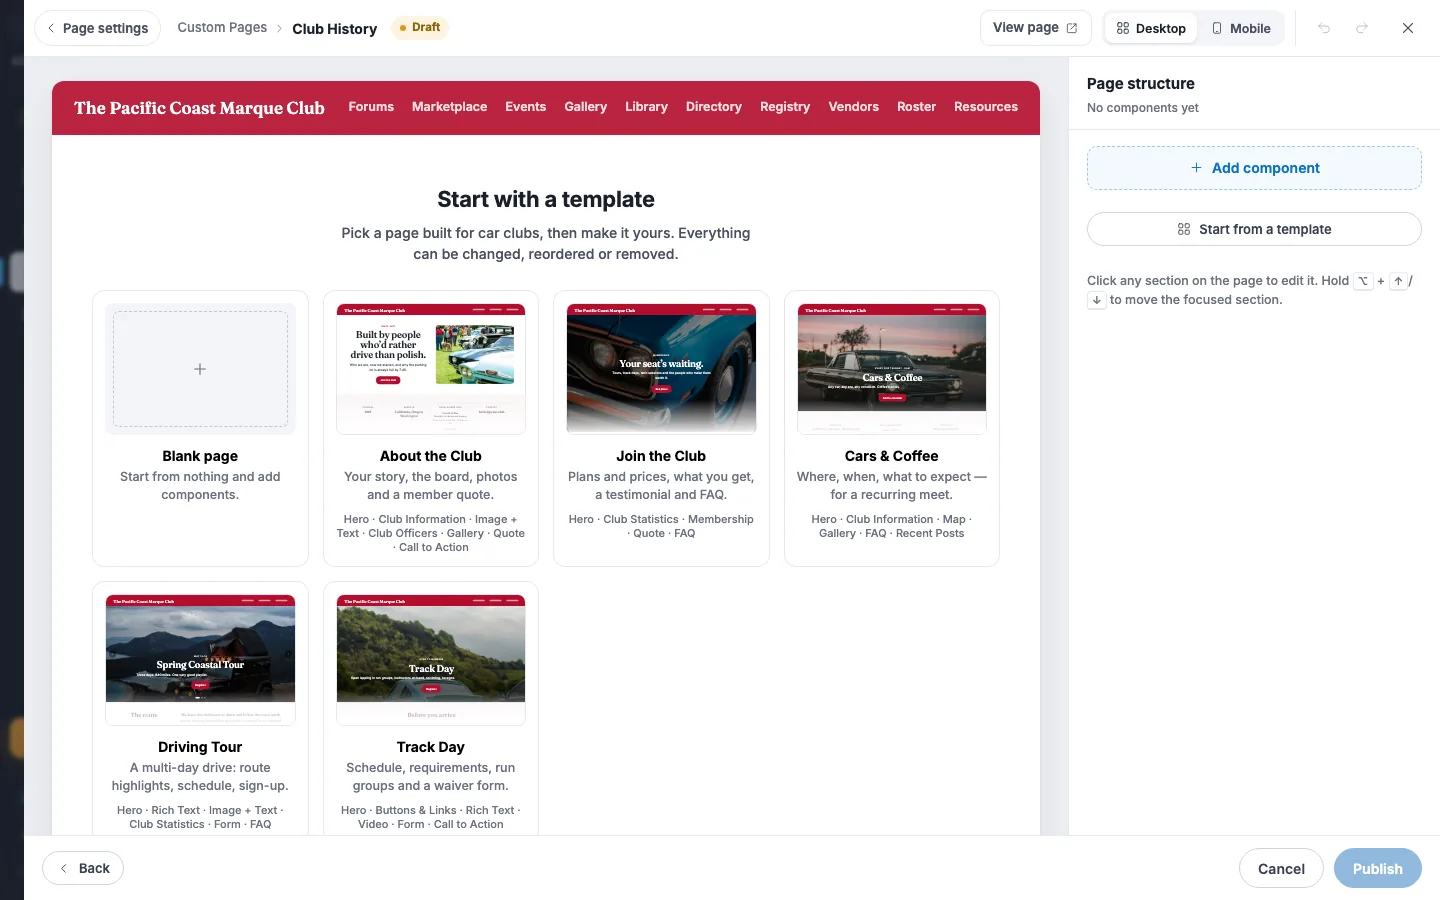Select the Cars & Coffee template thumbnail

[x=892, y=369]
